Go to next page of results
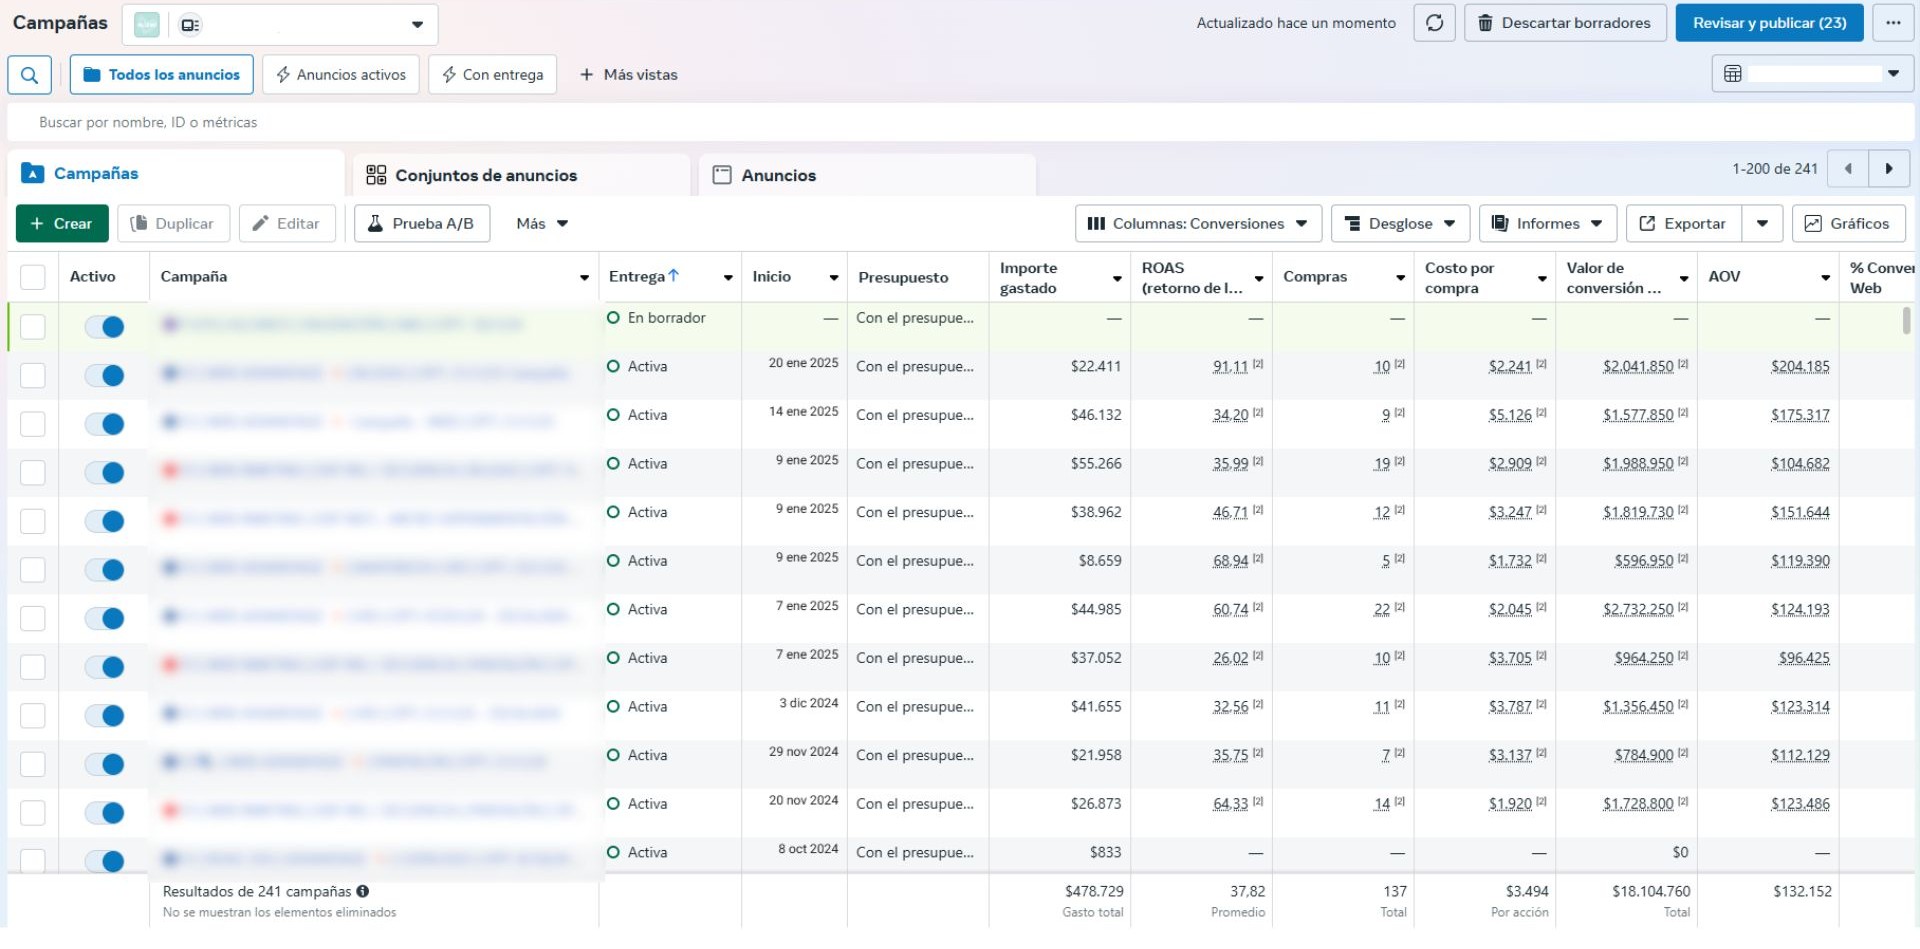This screenshot has width=1920, height=949. 1889,169
